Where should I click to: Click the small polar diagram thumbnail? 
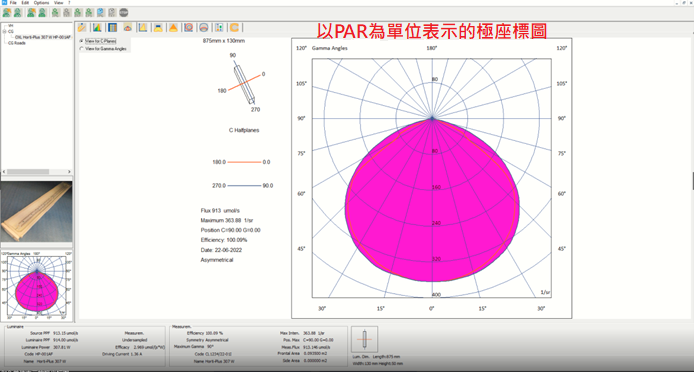click(x=36, y=286)
